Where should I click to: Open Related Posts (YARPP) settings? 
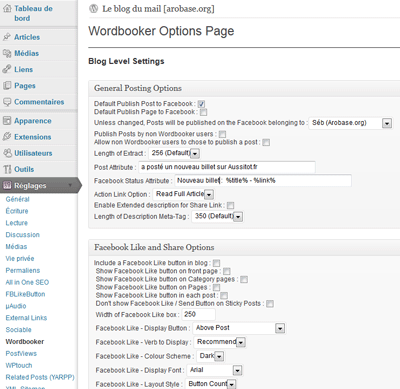click(40, 377)
